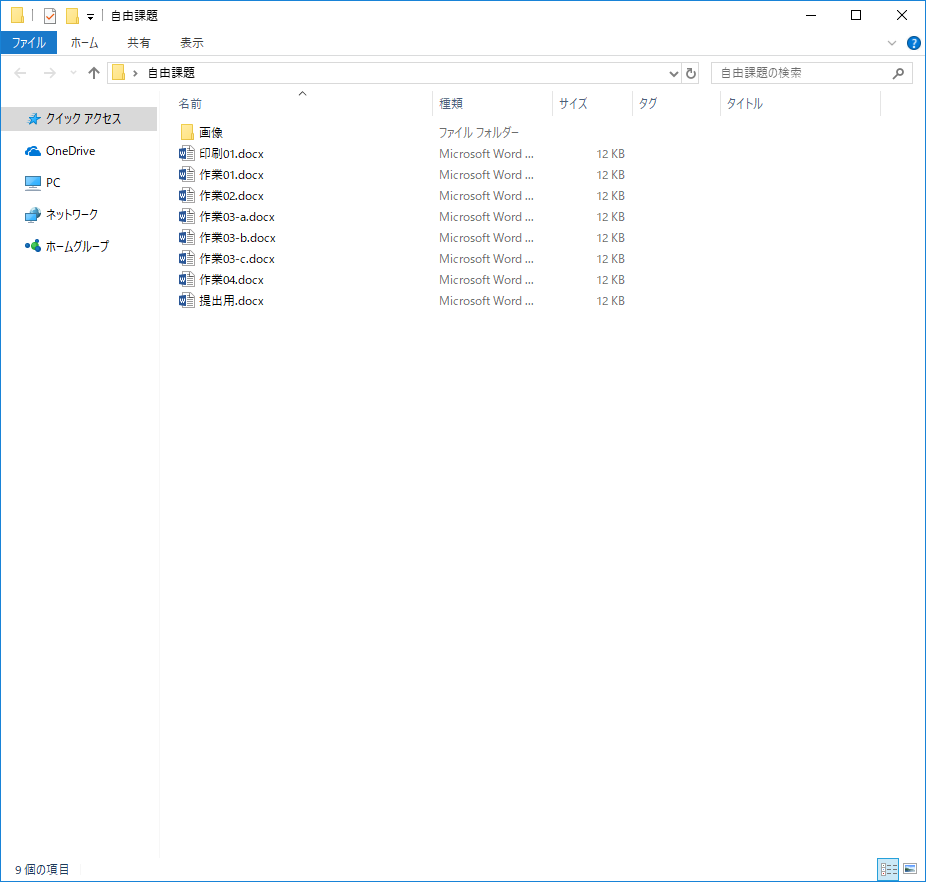Open the recent locations dropdown arrow
The height and width of the screenshot is (882, 926).
[x=73, y=73]
